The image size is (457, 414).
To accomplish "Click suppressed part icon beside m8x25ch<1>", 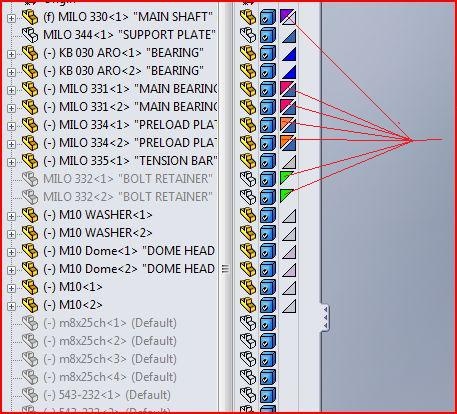I will click(30, 323).
